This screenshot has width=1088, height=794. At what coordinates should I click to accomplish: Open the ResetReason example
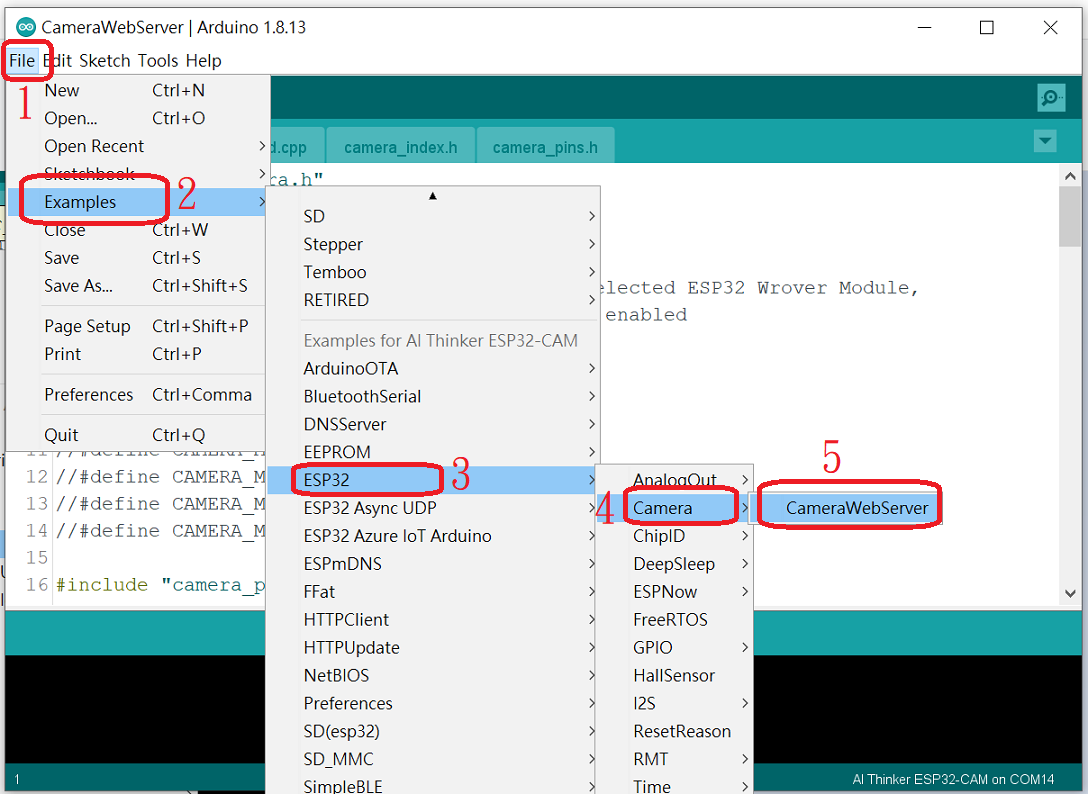(674, 731)
